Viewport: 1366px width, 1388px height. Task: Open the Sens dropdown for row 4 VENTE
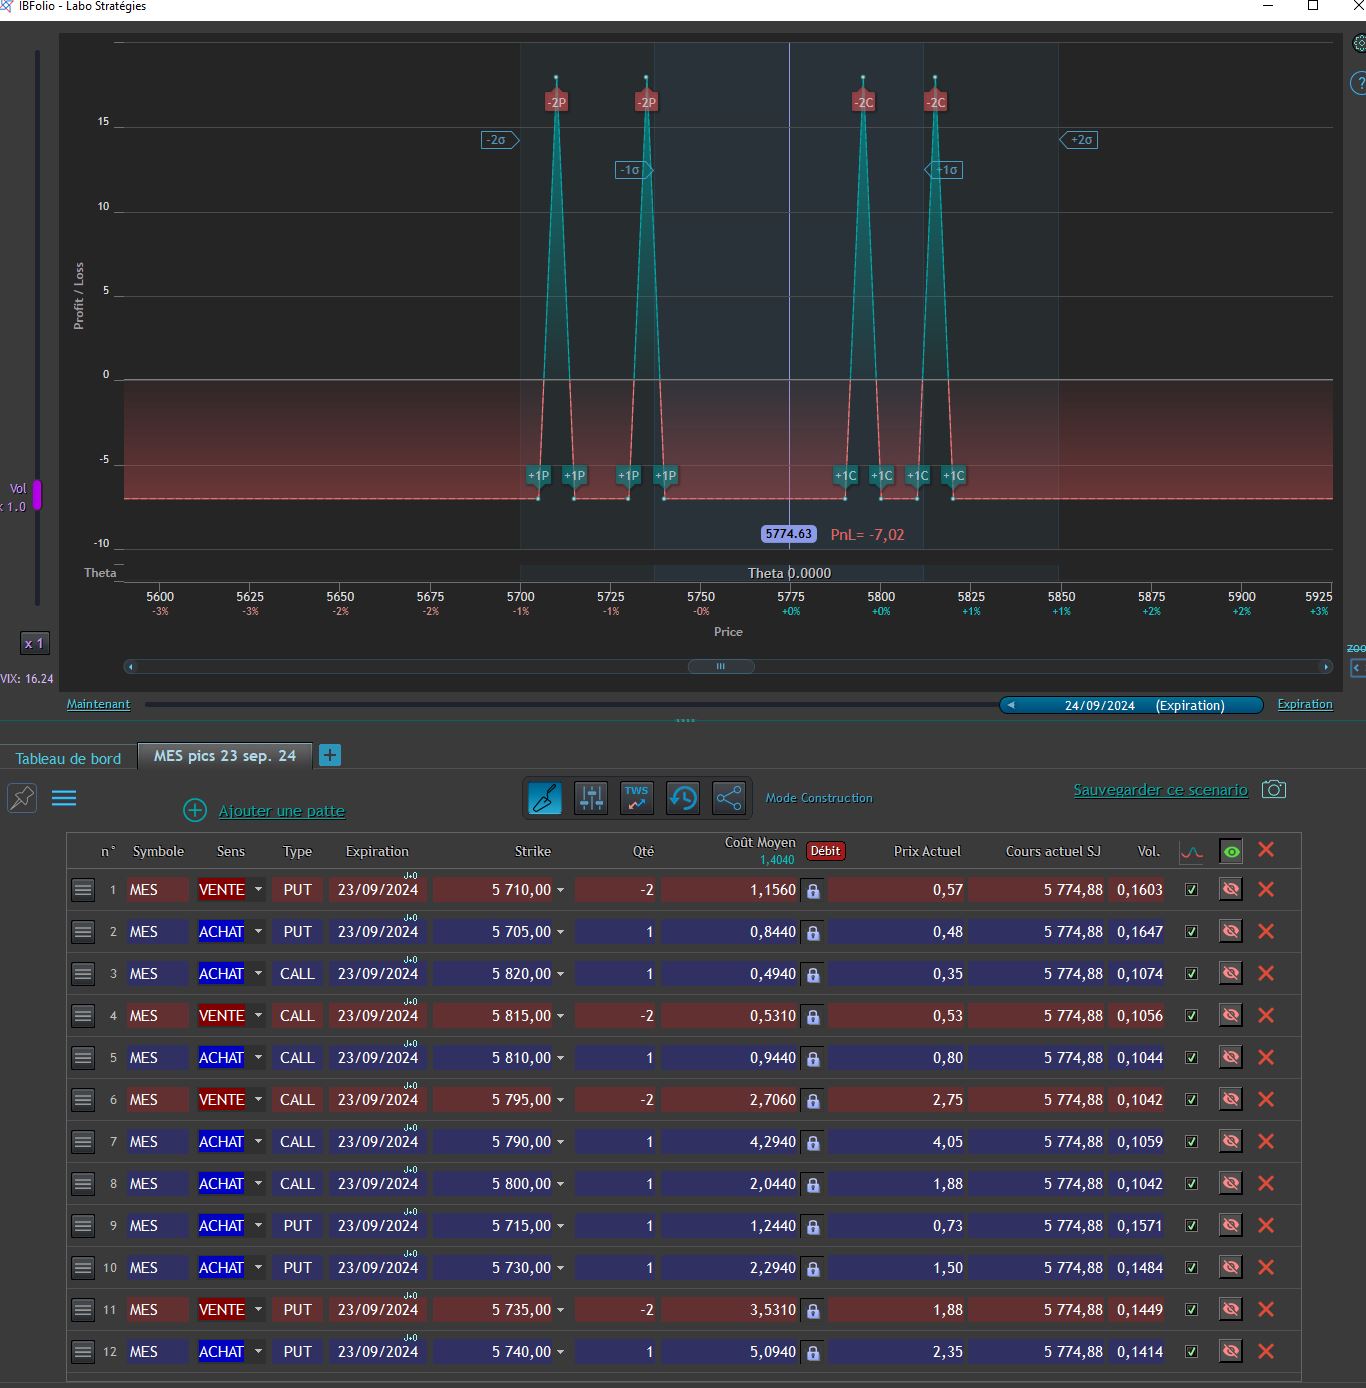pyautogui.click(x=258, y=1015)
